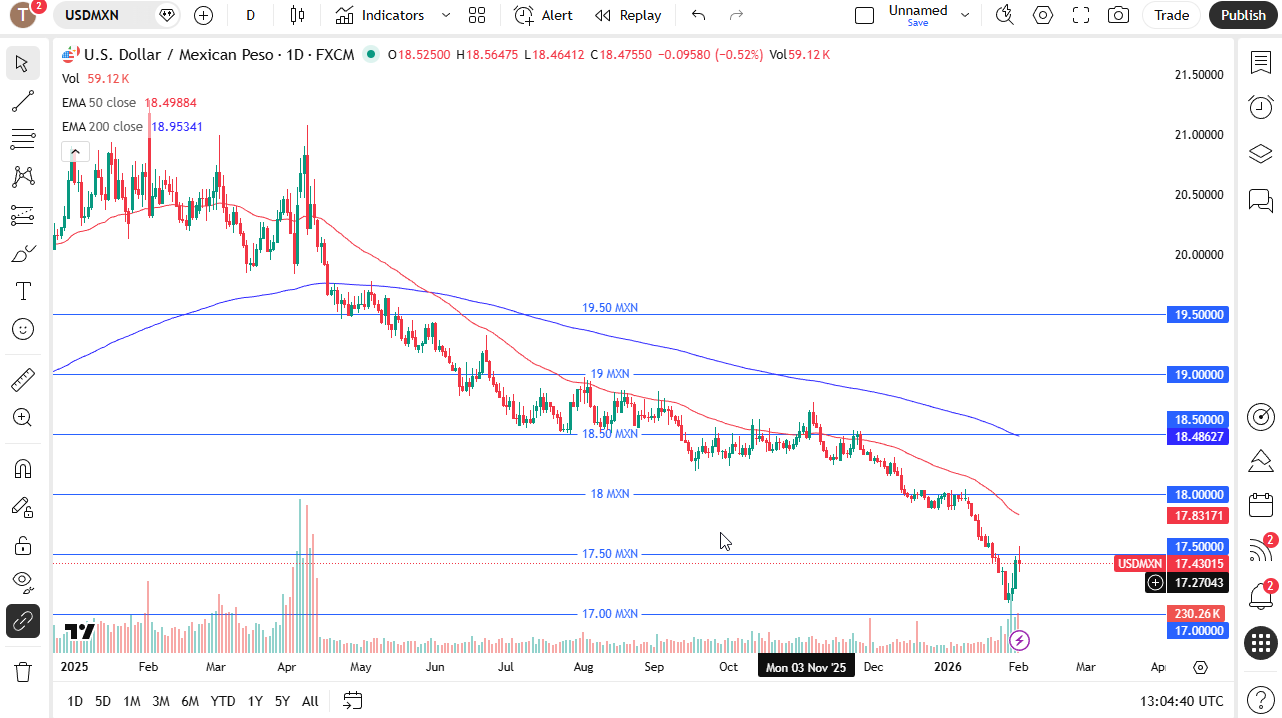Toggle lock all drawing tools
The height and width of the screenshot is (718, 1282).
coord(22,545)
